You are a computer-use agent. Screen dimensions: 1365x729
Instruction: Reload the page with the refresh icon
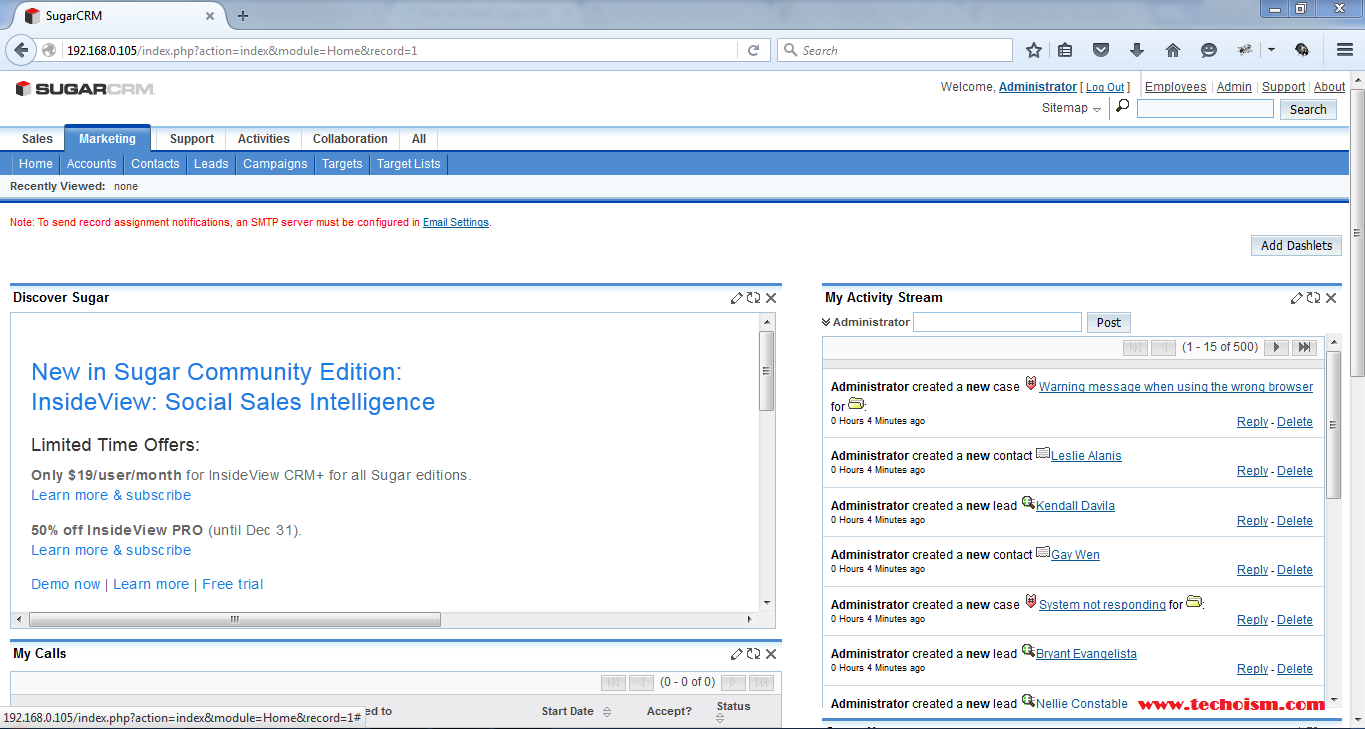[754, 50]
